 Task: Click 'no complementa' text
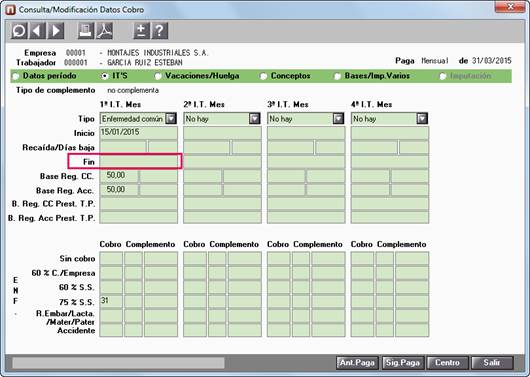coord(133,91)
